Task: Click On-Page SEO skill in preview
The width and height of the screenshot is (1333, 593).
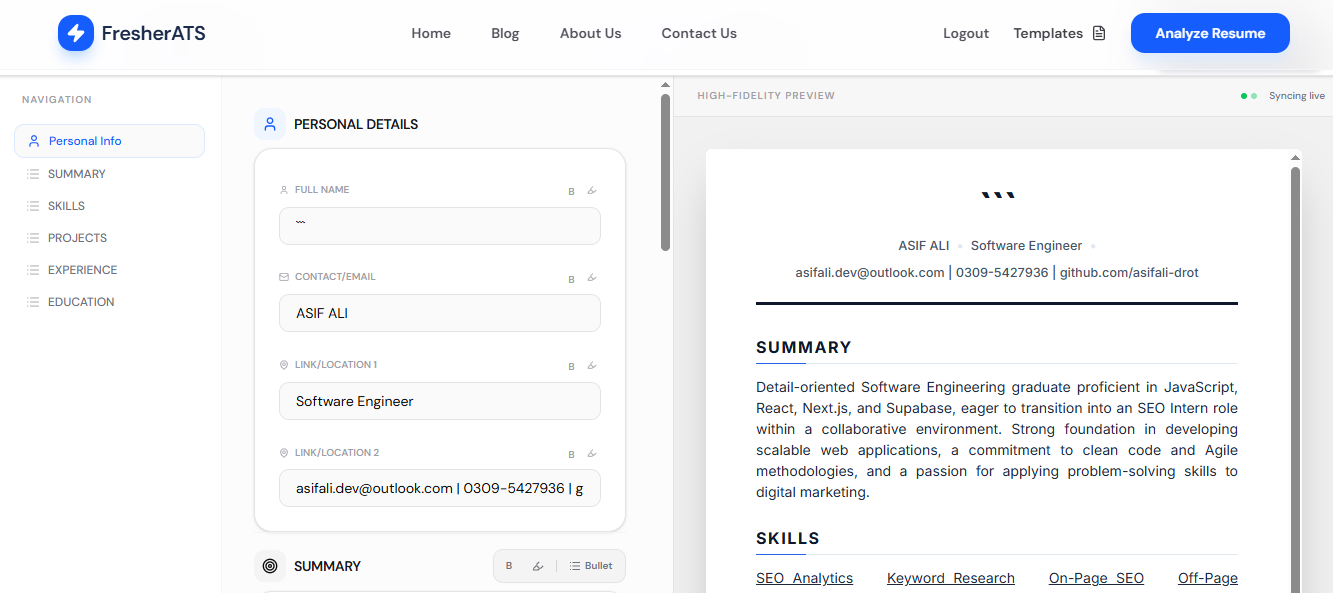Action: pyautogui.click(x=1096, y=578)
